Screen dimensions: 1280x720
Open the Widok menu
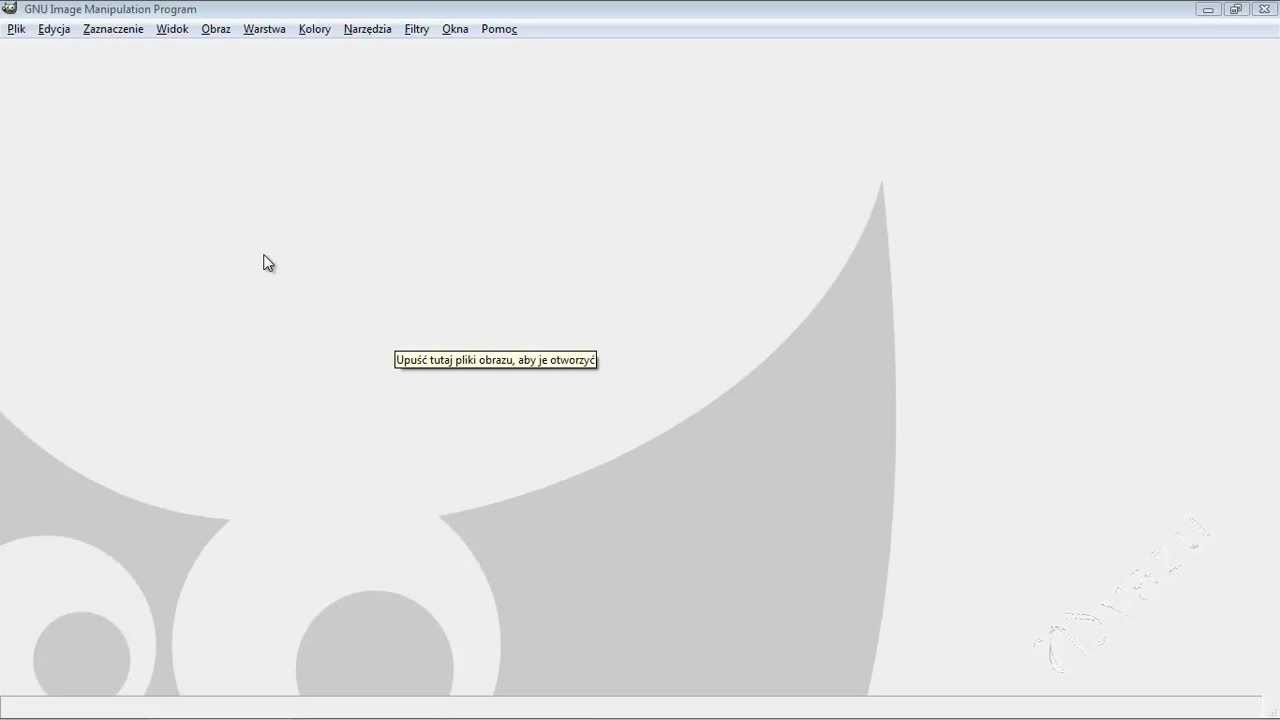[x=172, y=29]
